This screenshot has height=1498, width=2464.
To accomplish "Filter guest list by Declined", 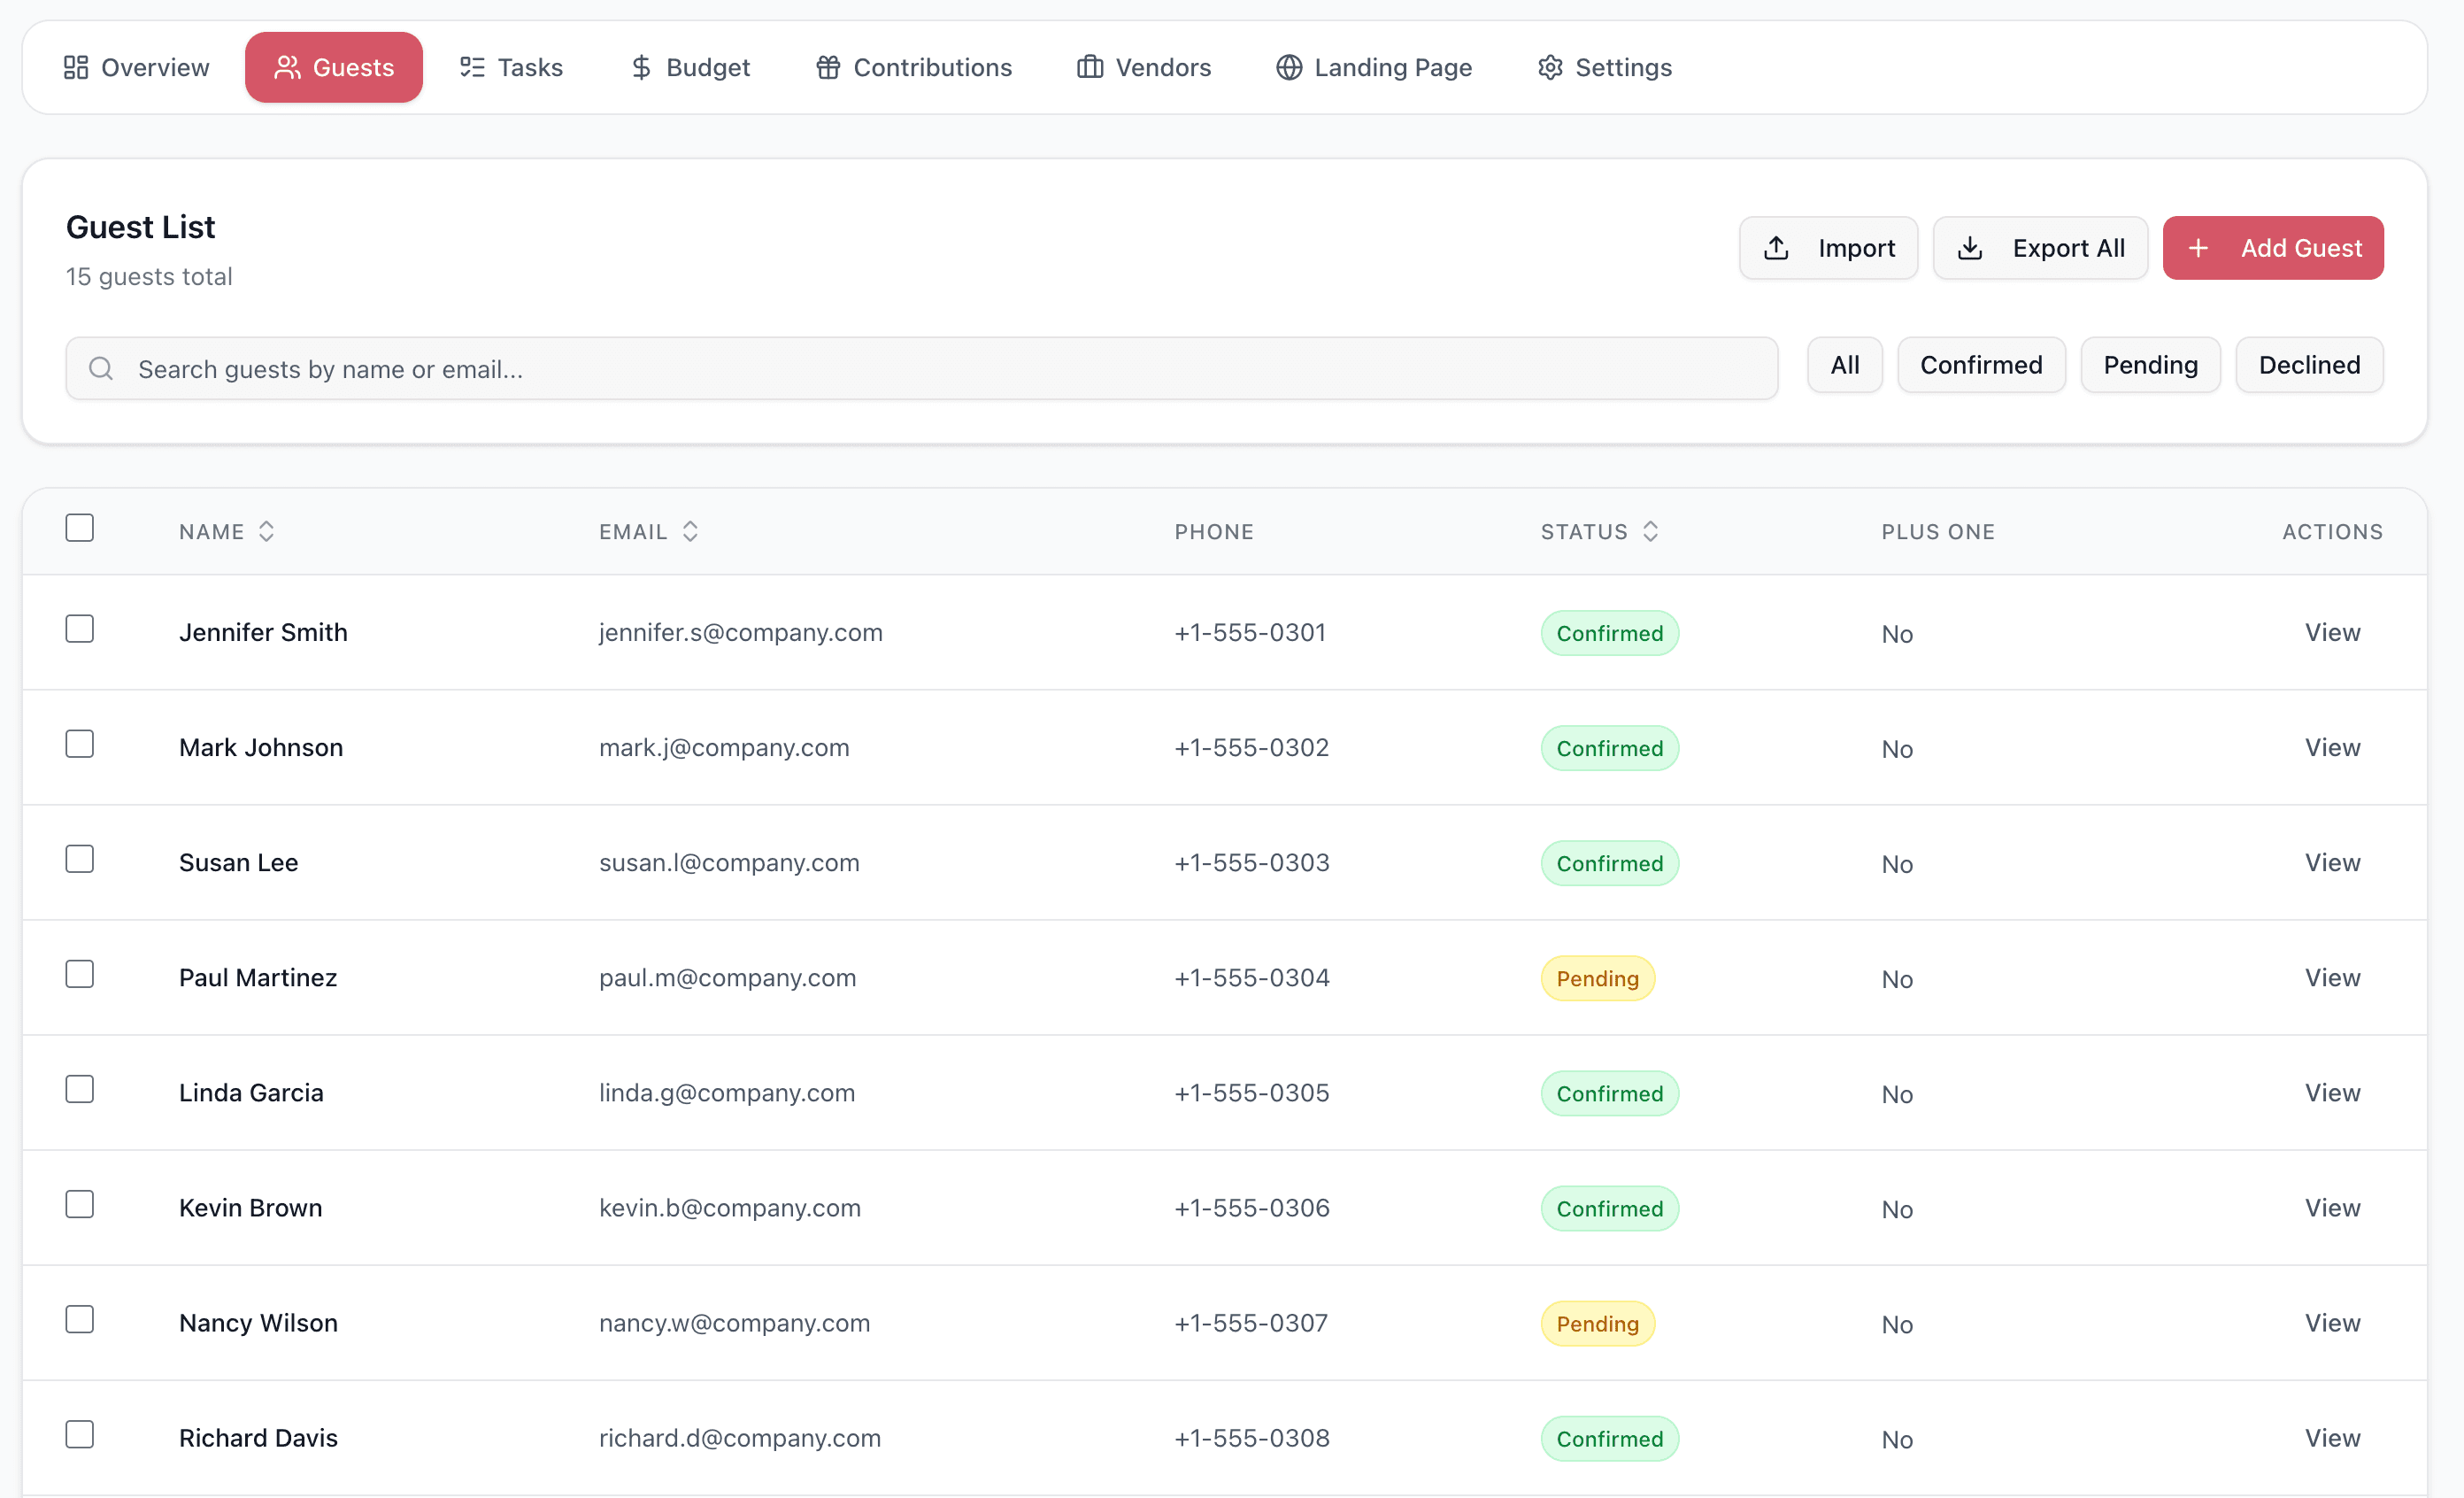I will pos(2309,365).
